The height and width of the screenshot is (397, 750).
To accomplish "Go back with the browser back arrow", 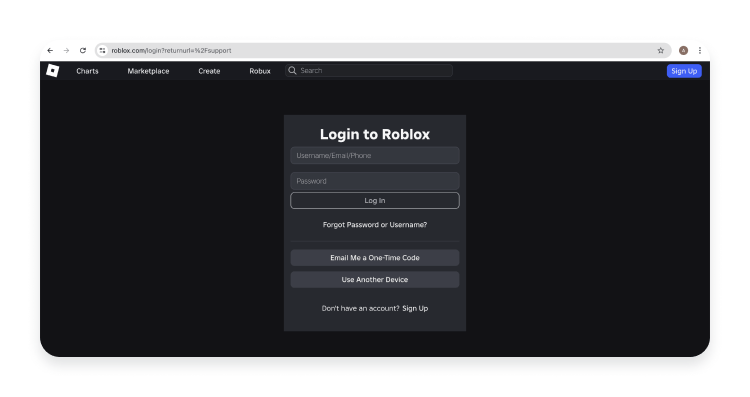I will (x=50, y=50).
